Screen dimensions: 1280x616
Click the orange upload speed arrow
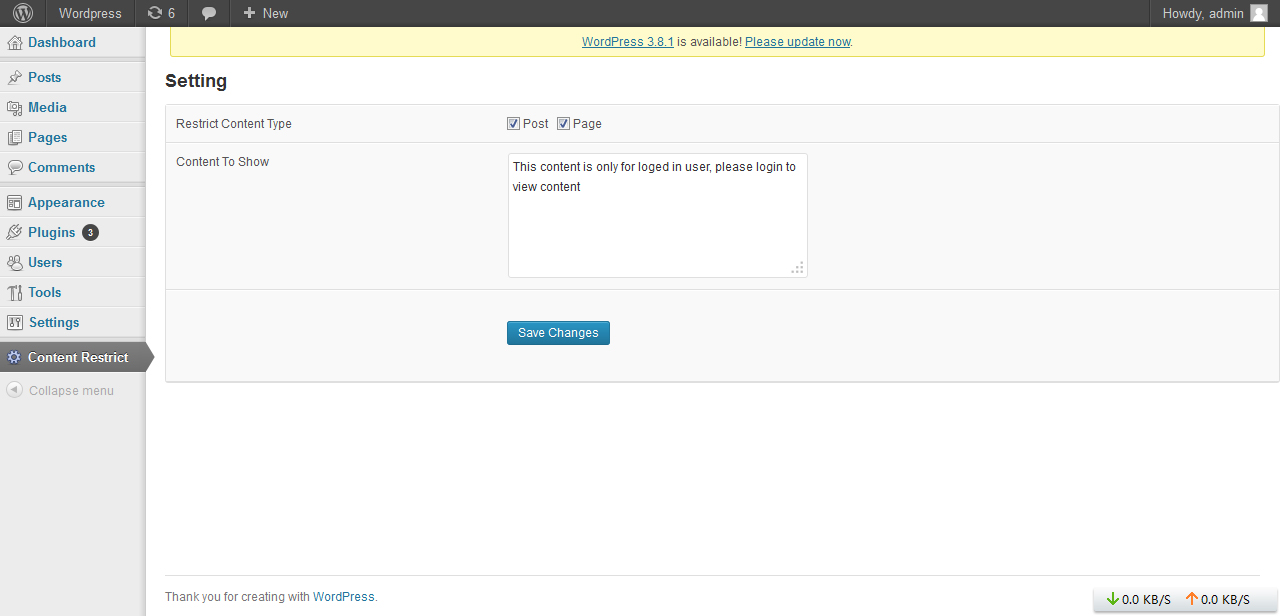[x=1191, y=599]
